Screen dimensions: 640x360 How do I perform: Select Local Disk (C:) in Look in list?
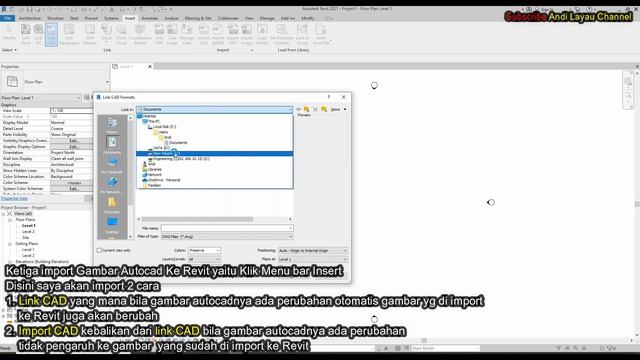pos(164,127)
